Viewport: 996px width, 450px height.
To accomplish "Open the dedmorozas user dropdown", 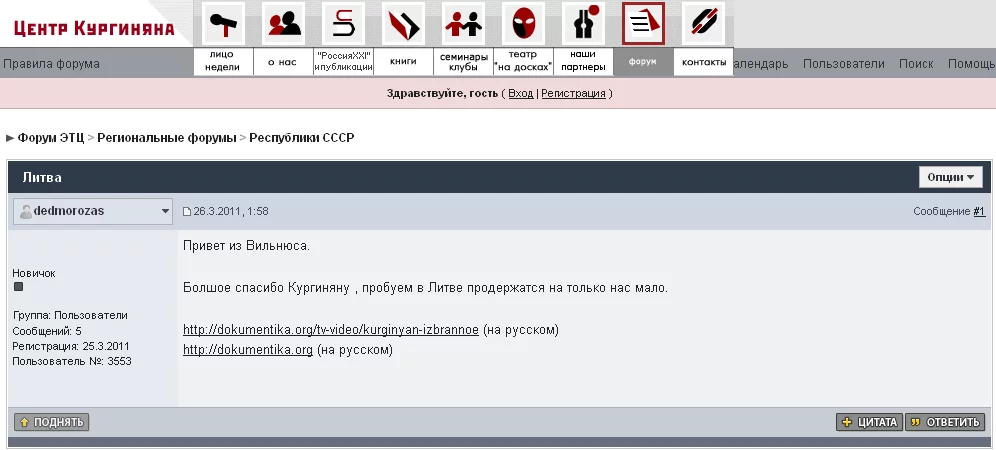I will tap(93, 211).
